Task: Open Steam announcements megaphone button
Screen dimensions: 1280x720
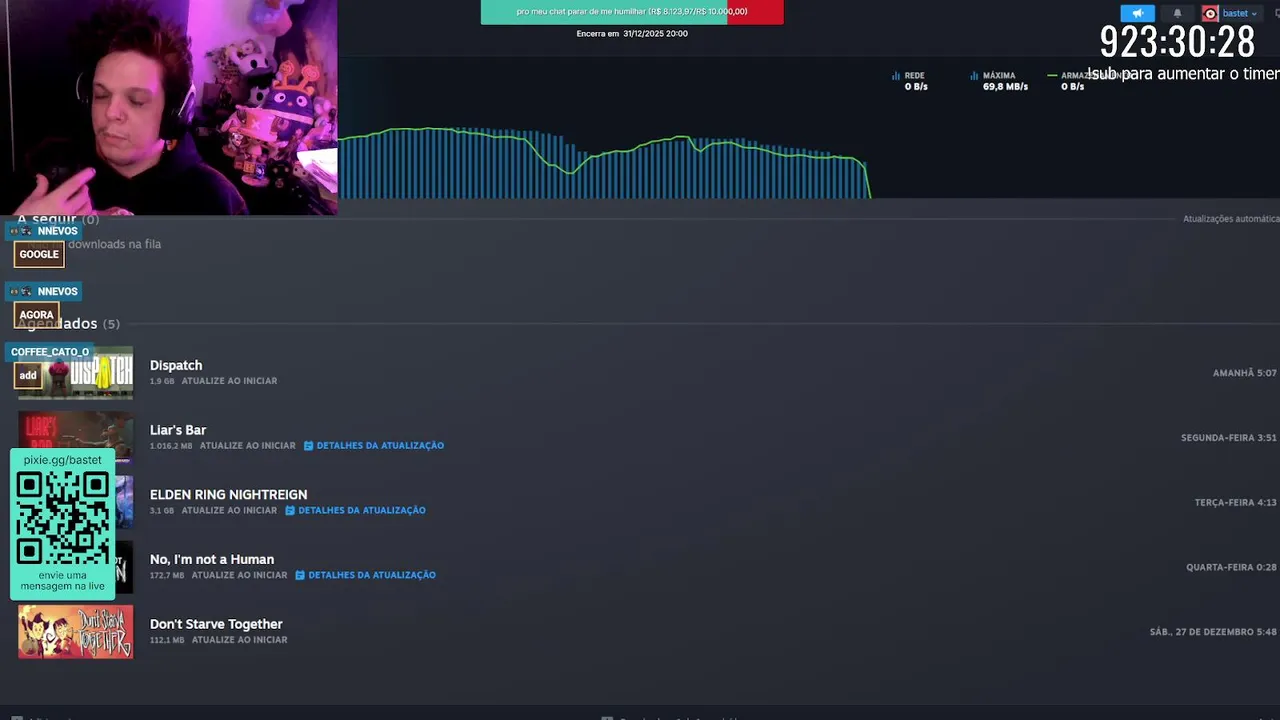Action: (x=1137, y=13)
